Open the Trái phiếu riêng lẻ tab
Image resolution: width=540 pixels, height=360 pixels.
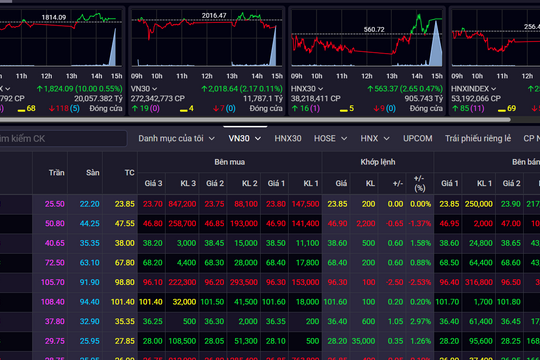coord(478,138)
